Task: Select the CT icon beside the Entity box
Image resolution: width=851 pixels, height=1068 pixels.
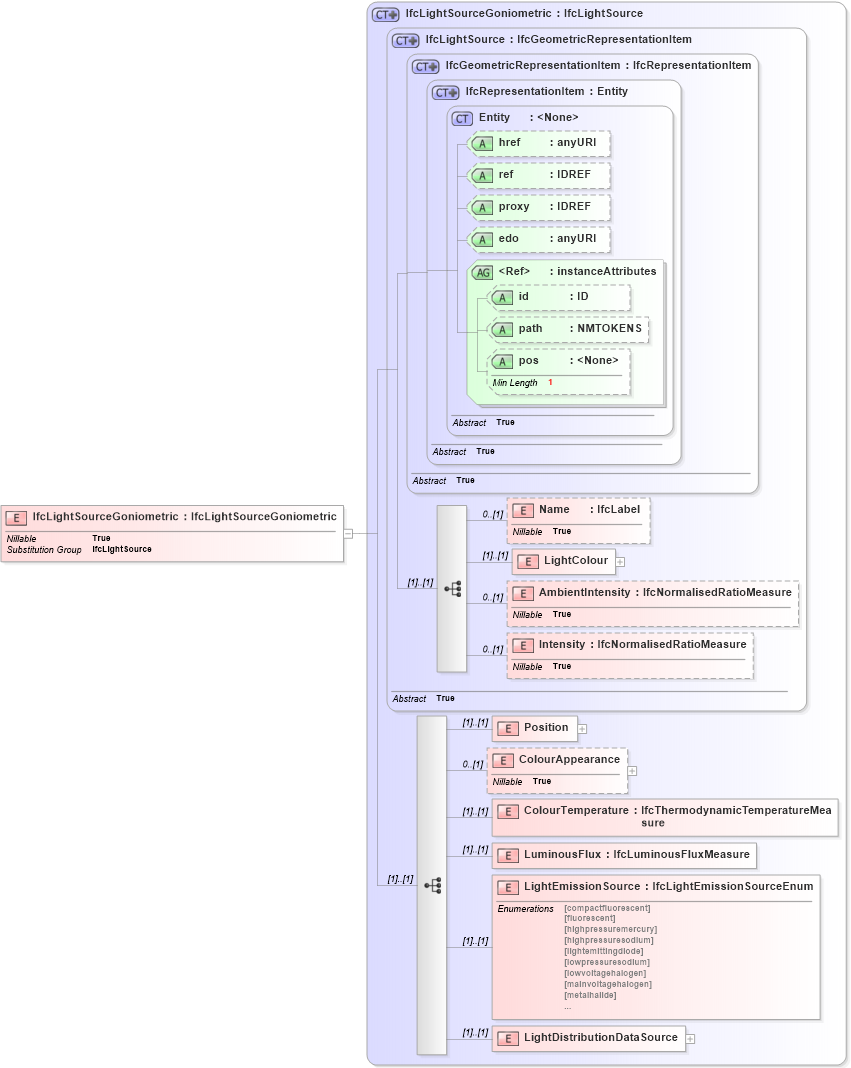Action: pos(461,118)
